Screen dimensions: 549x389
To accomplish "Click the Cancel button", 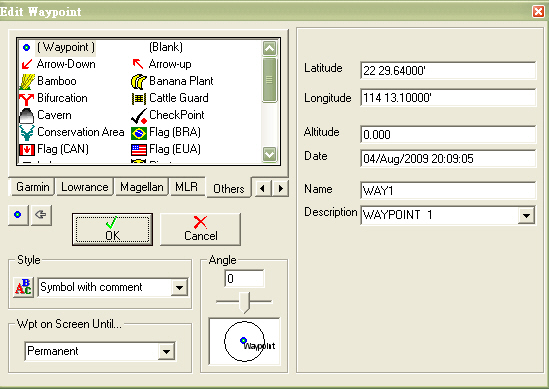I will [x=200, y=229].
